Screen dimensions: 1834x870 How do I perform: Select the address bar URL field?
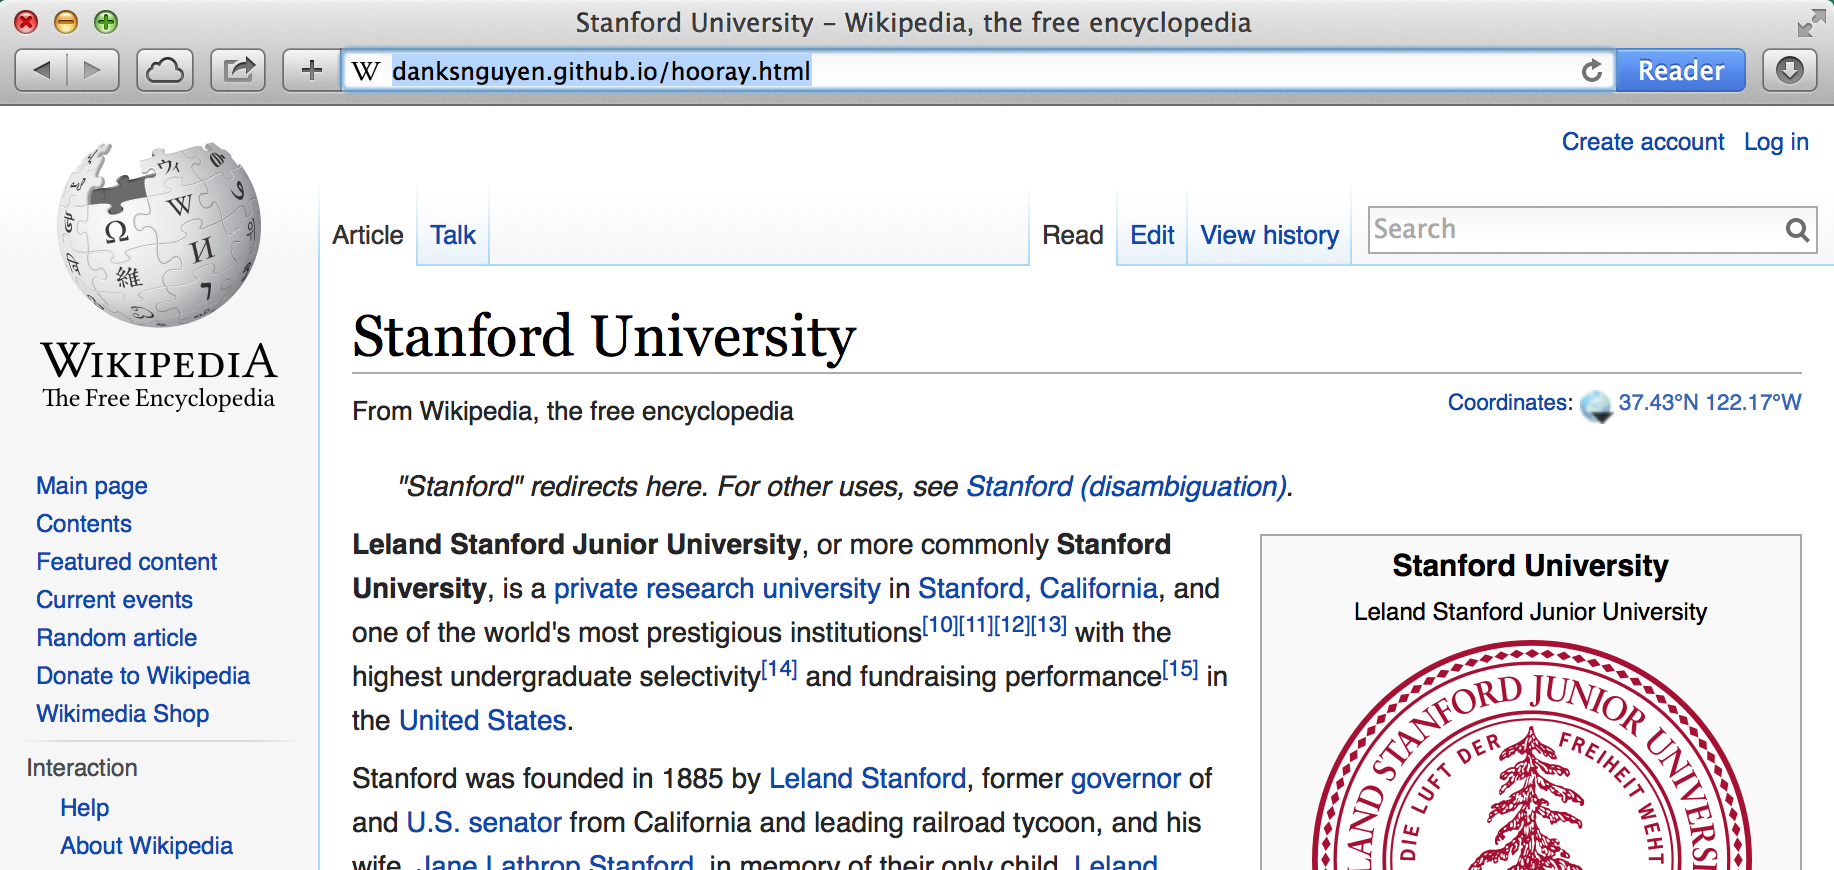click(980, 71)
